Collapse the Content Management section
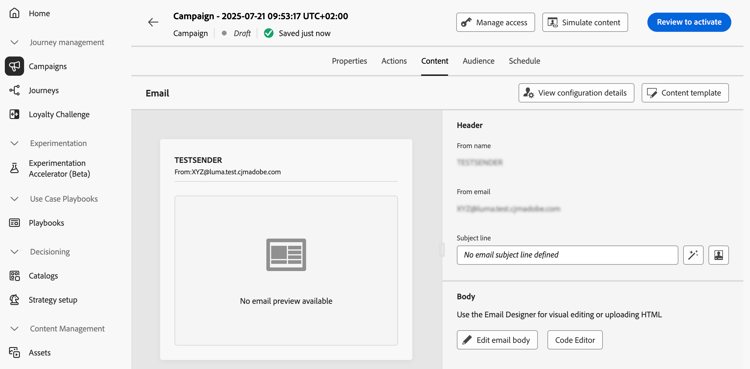The height and width of the screenshot is (369, 750). [15, 329]
